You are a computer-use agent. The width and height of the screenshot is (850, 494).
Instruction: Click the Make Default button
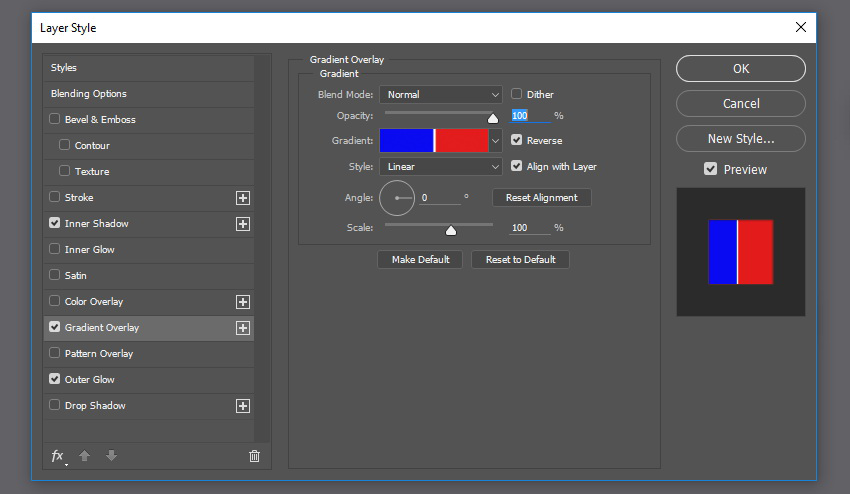click(x=420, y=260)
